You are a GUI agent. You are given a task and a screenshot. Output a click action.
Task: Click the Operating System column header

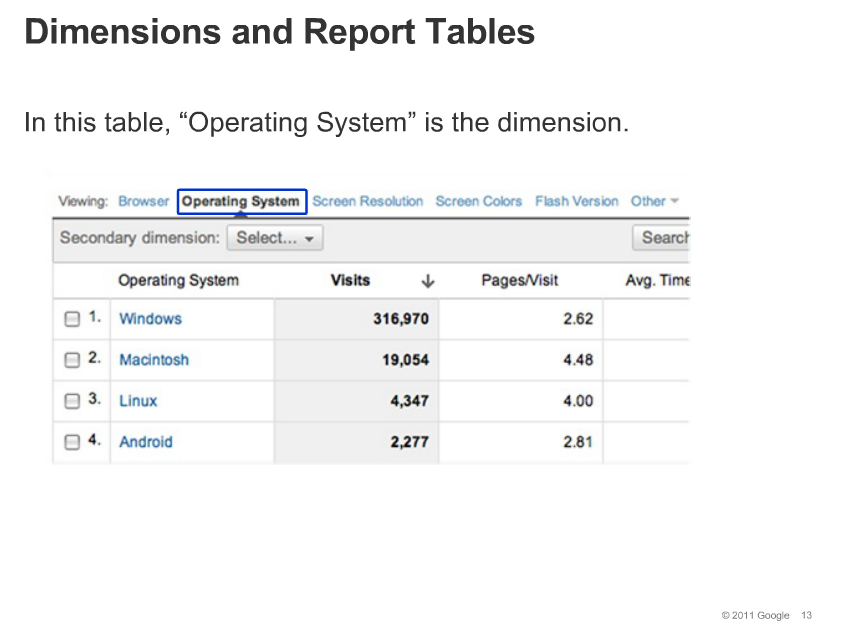(x=179, y=280)
